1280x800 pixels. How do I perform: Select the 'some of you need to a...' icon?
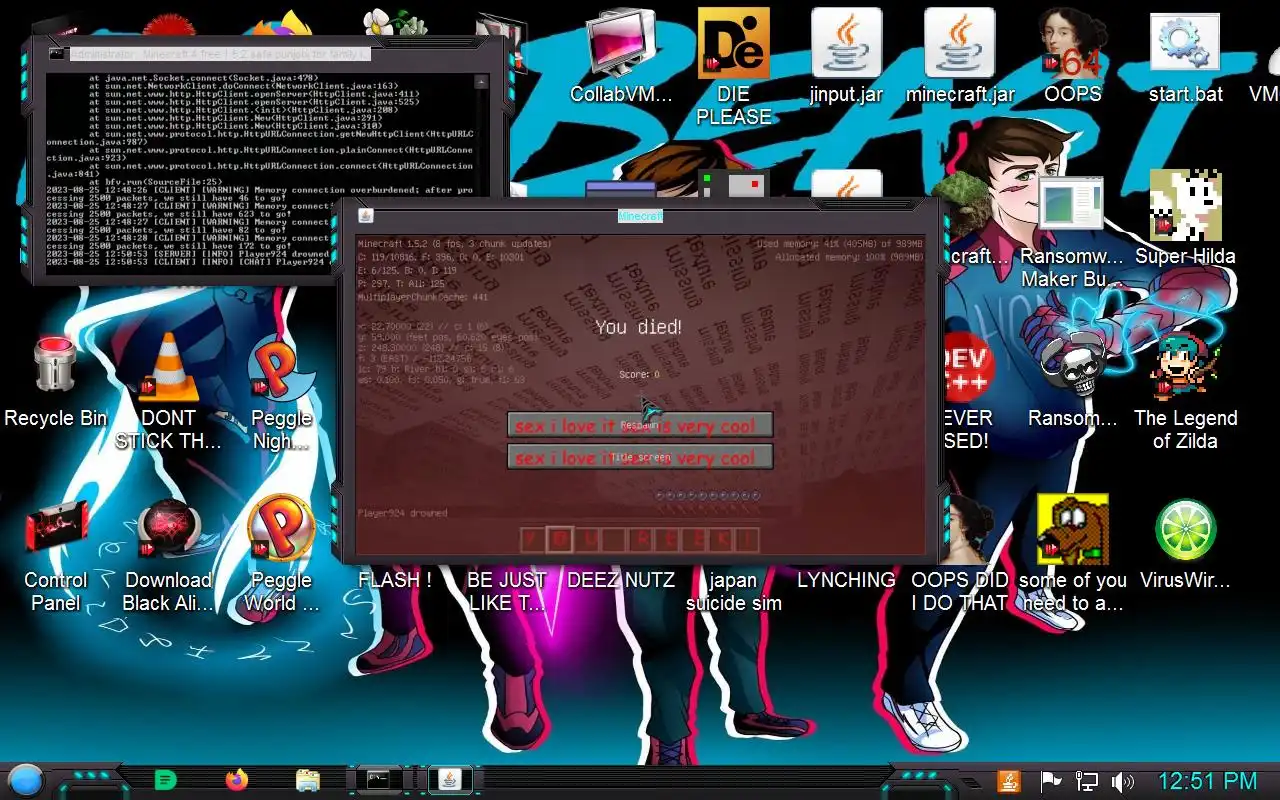click(x=1073, y=553)
